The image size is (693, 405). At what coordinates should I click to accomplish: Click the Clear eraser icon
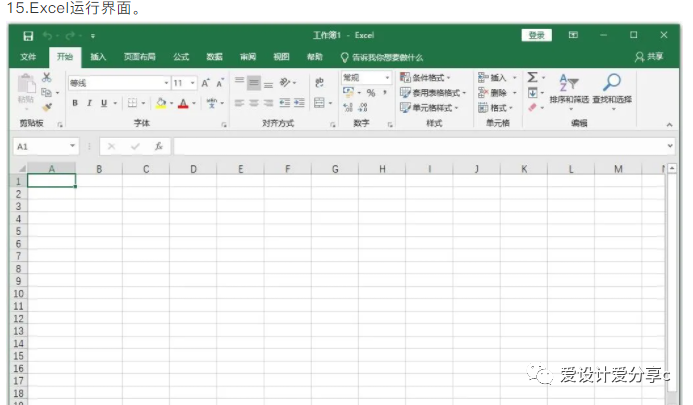click(533, 107)
